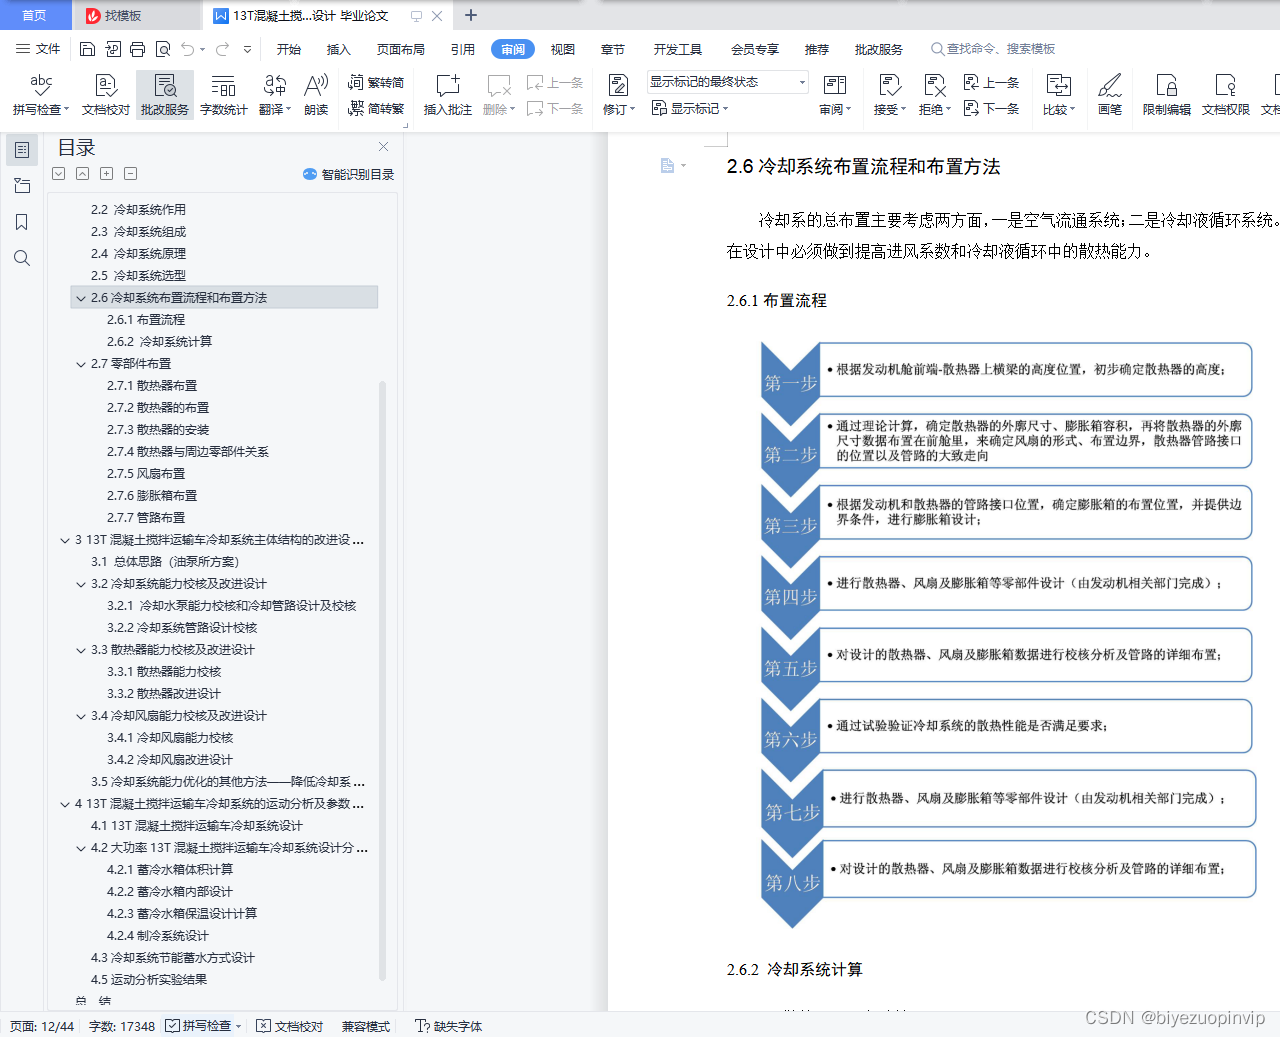1280x1037 pixels.
Task: Switch to the 首页 tab
Action: [x=35, y=15]
